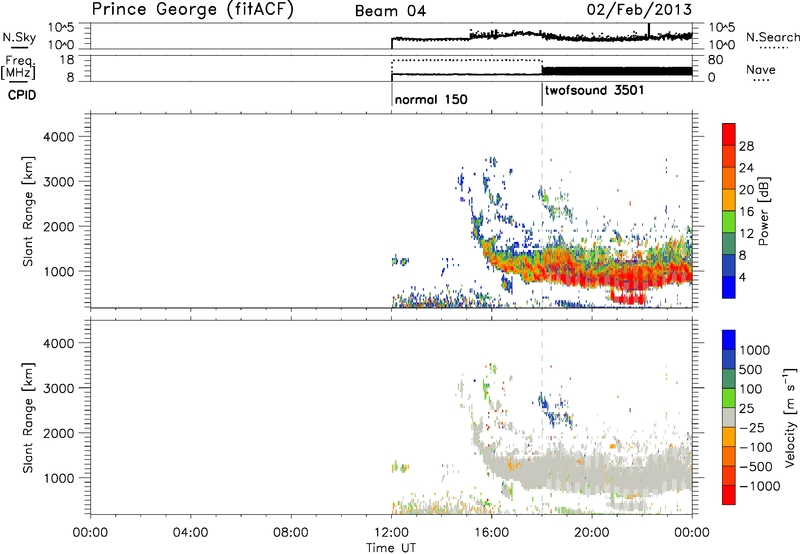Click the '18' tick on frequency axis
This screenshot has height=554, width=800.
click(67, 60)
